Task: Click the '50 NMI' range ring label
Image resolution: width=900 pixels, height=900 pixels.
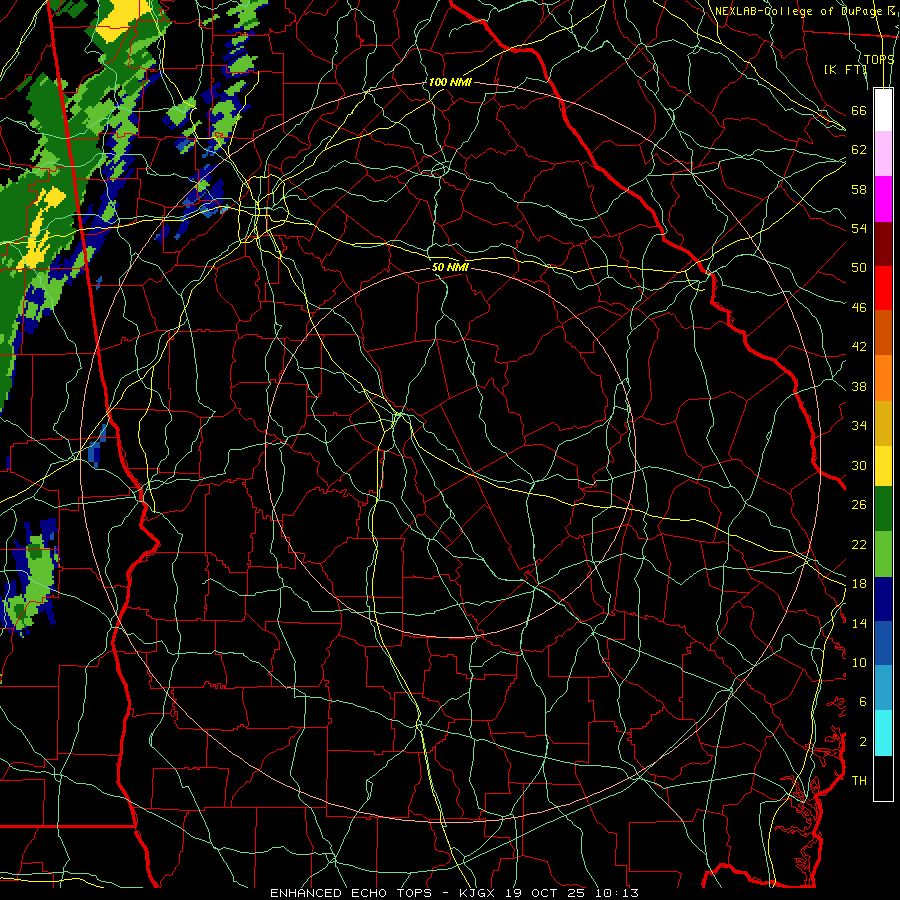Action: point(450,267)
